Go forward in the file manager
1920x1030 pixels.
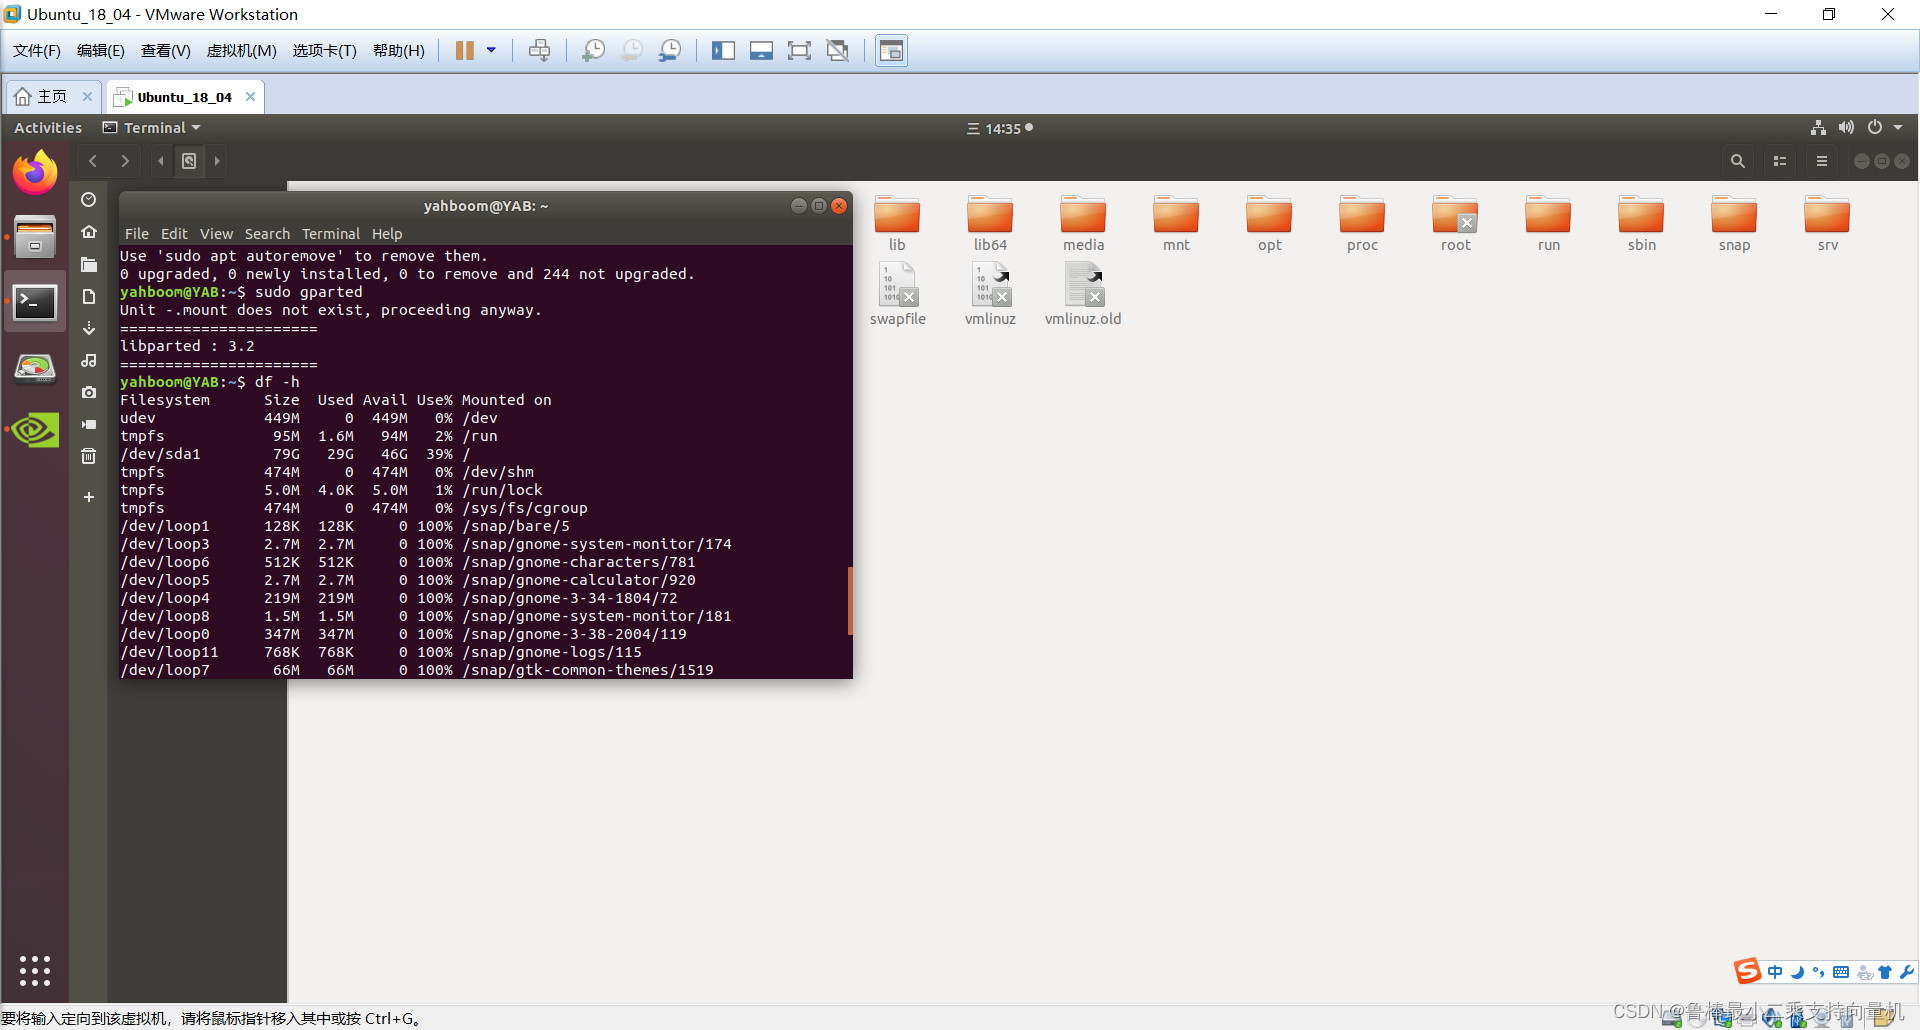coord(125,161)
